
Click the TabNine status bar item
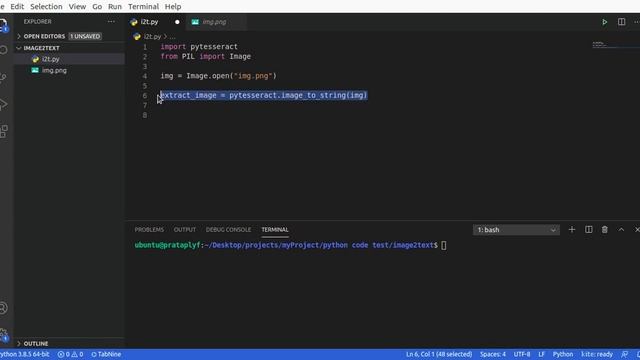pyautogui.click(x=106, y=354)
